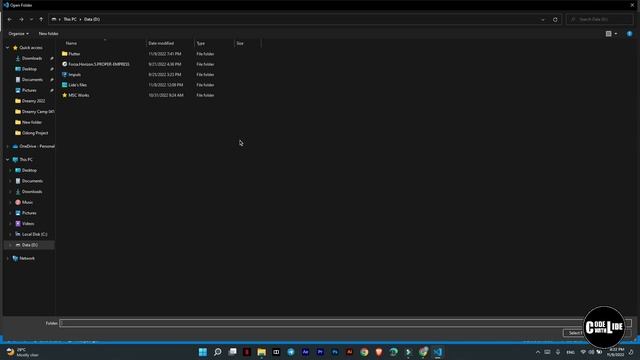Open taskbar Search

click(218, 352)
